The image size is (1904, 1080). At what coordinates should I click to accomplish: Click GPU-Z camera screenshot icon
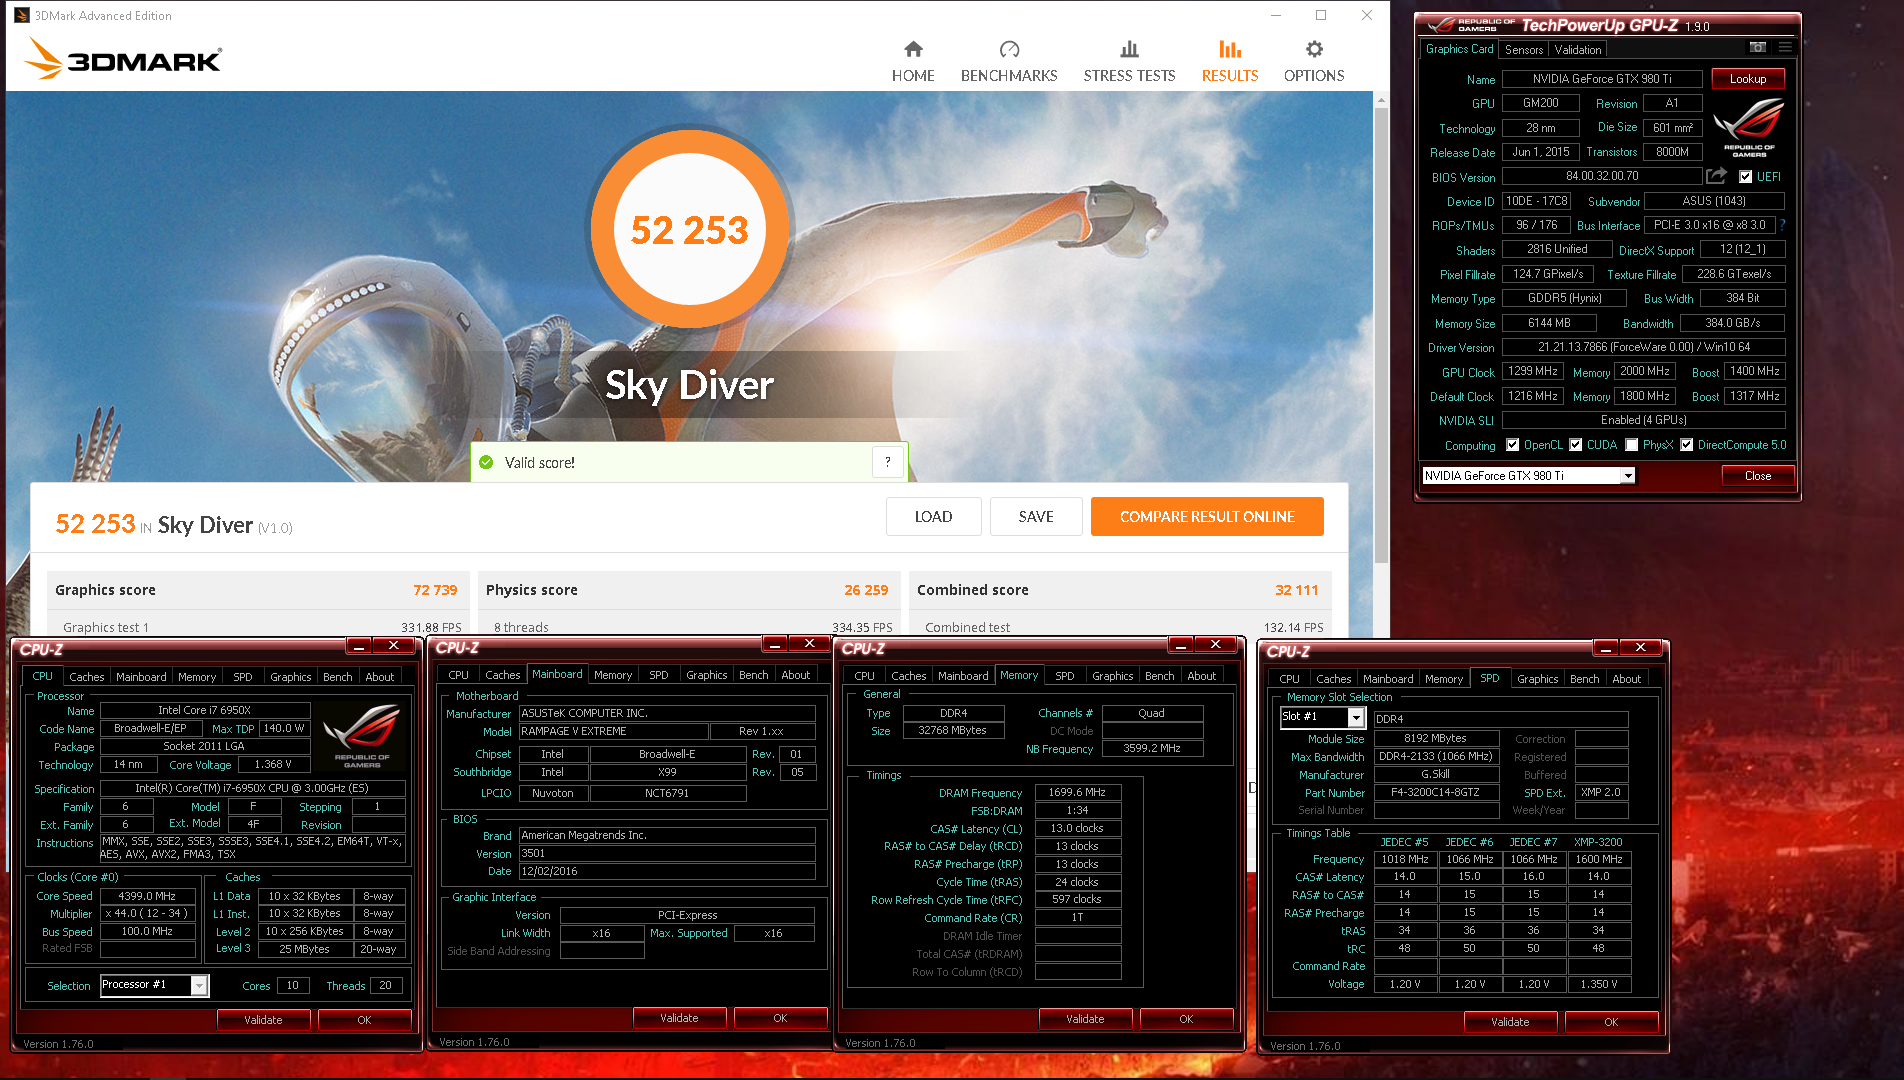[x=1757, y=47]
